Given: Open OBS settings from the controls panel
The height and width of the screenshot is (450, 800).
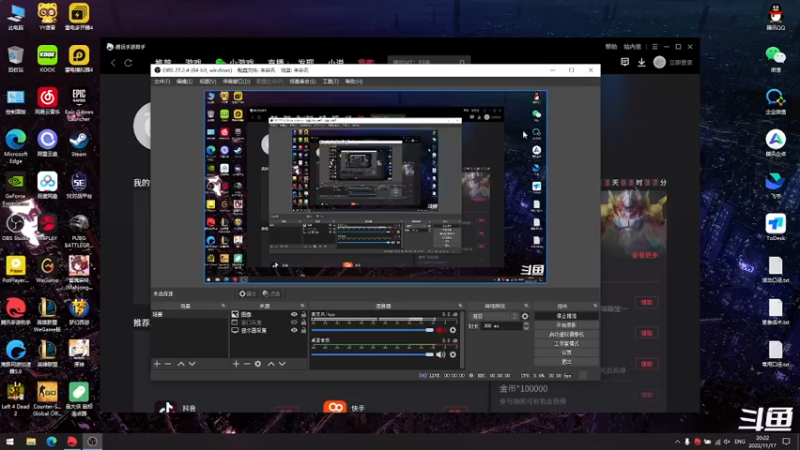Looking at the screenshot, I should [566, 353].
